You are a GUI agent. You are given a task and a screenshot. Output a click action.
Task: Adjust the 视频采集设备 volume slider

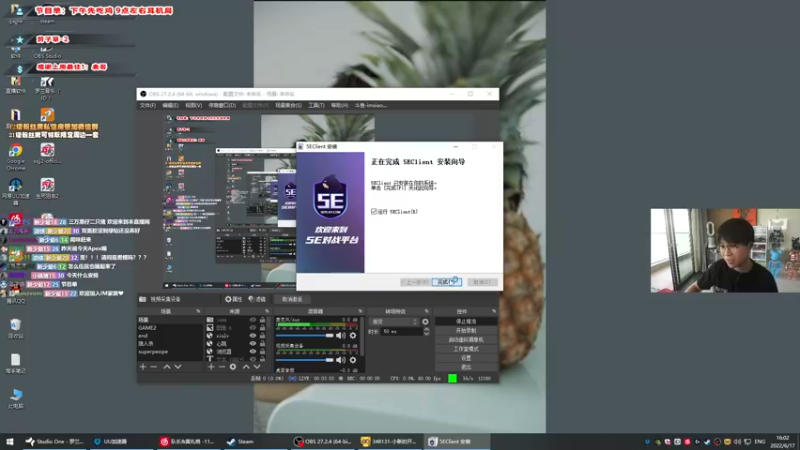point(305,360)
